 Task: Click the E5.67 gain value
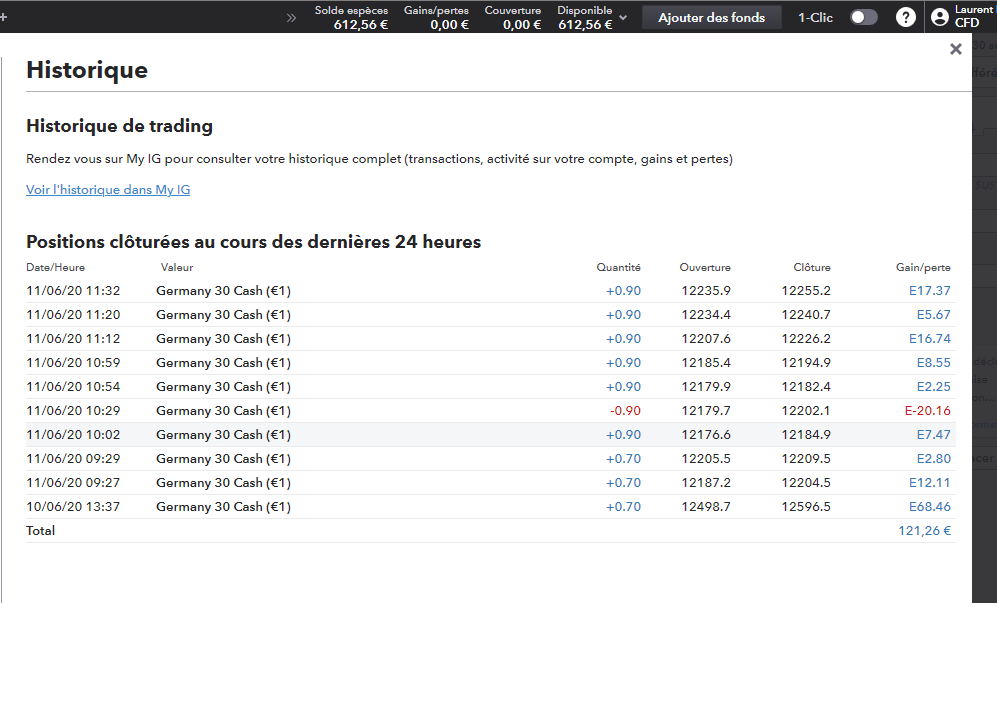point(933,315)
